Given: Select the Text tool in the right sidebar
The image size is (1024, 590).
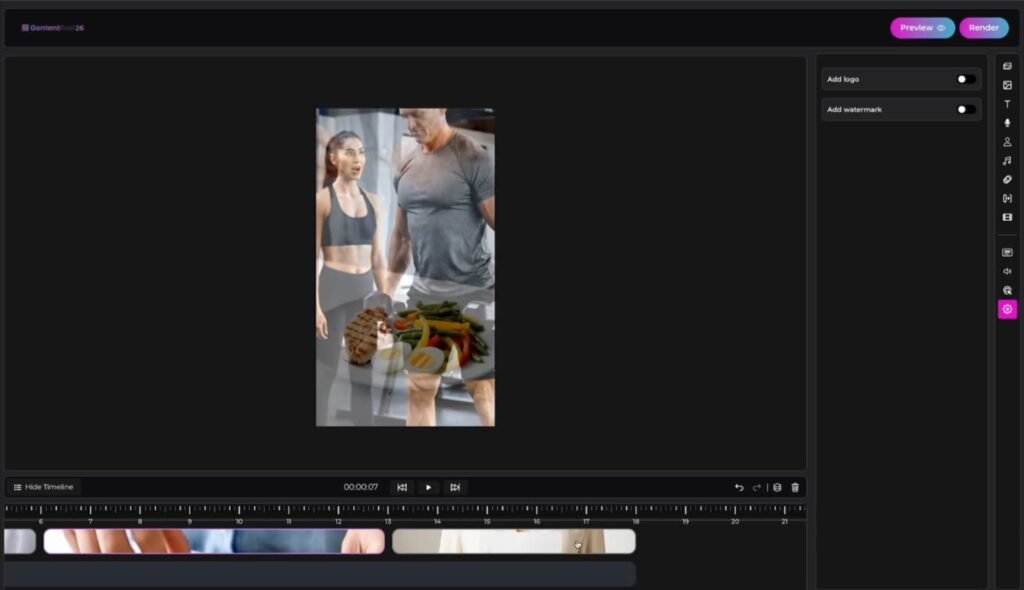Looking at the screenshot, I should pos(1007,103).
